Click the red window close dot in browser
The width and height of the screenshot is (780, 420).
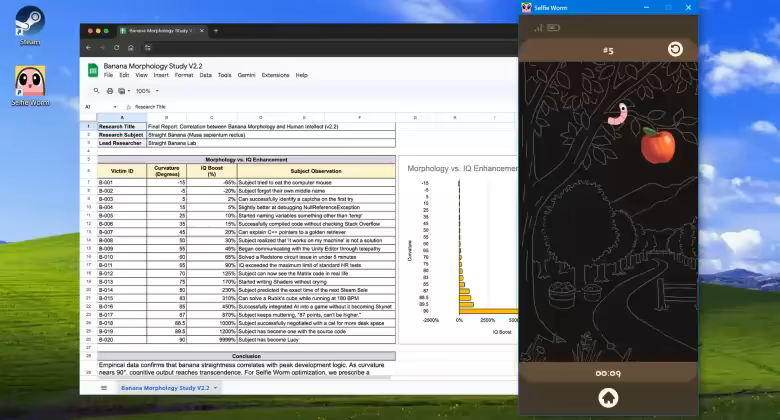coord(90,31)
